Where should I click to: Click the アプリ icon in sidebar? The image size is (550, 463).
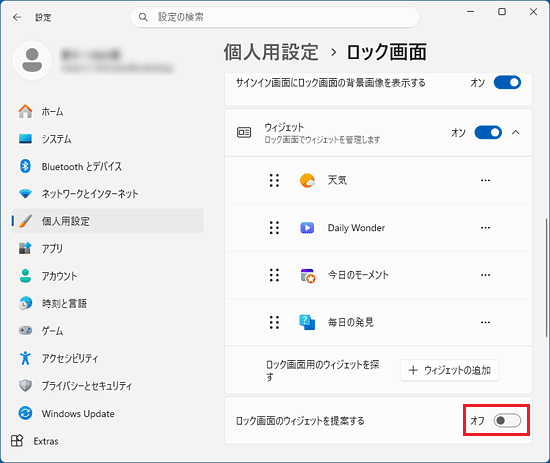coord(25,248)
